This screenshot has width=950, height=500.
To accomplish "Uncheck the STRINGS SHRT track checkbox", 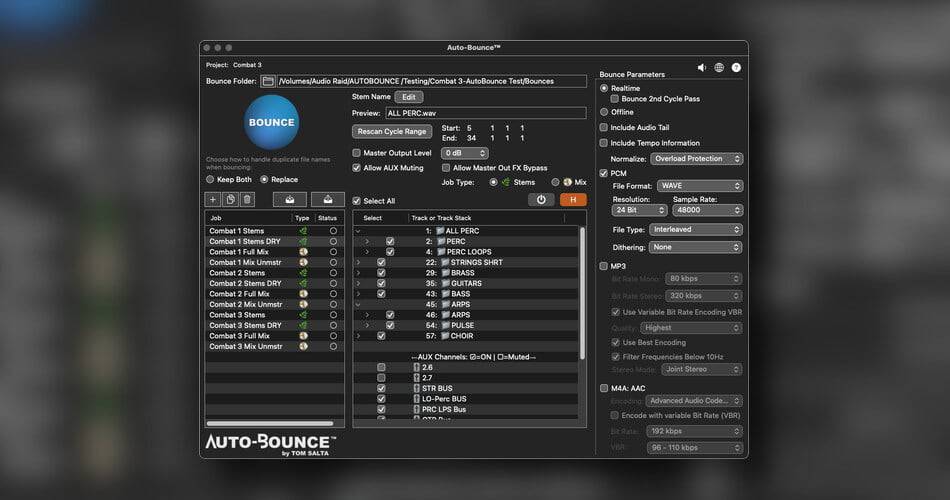I will [381, 262].
